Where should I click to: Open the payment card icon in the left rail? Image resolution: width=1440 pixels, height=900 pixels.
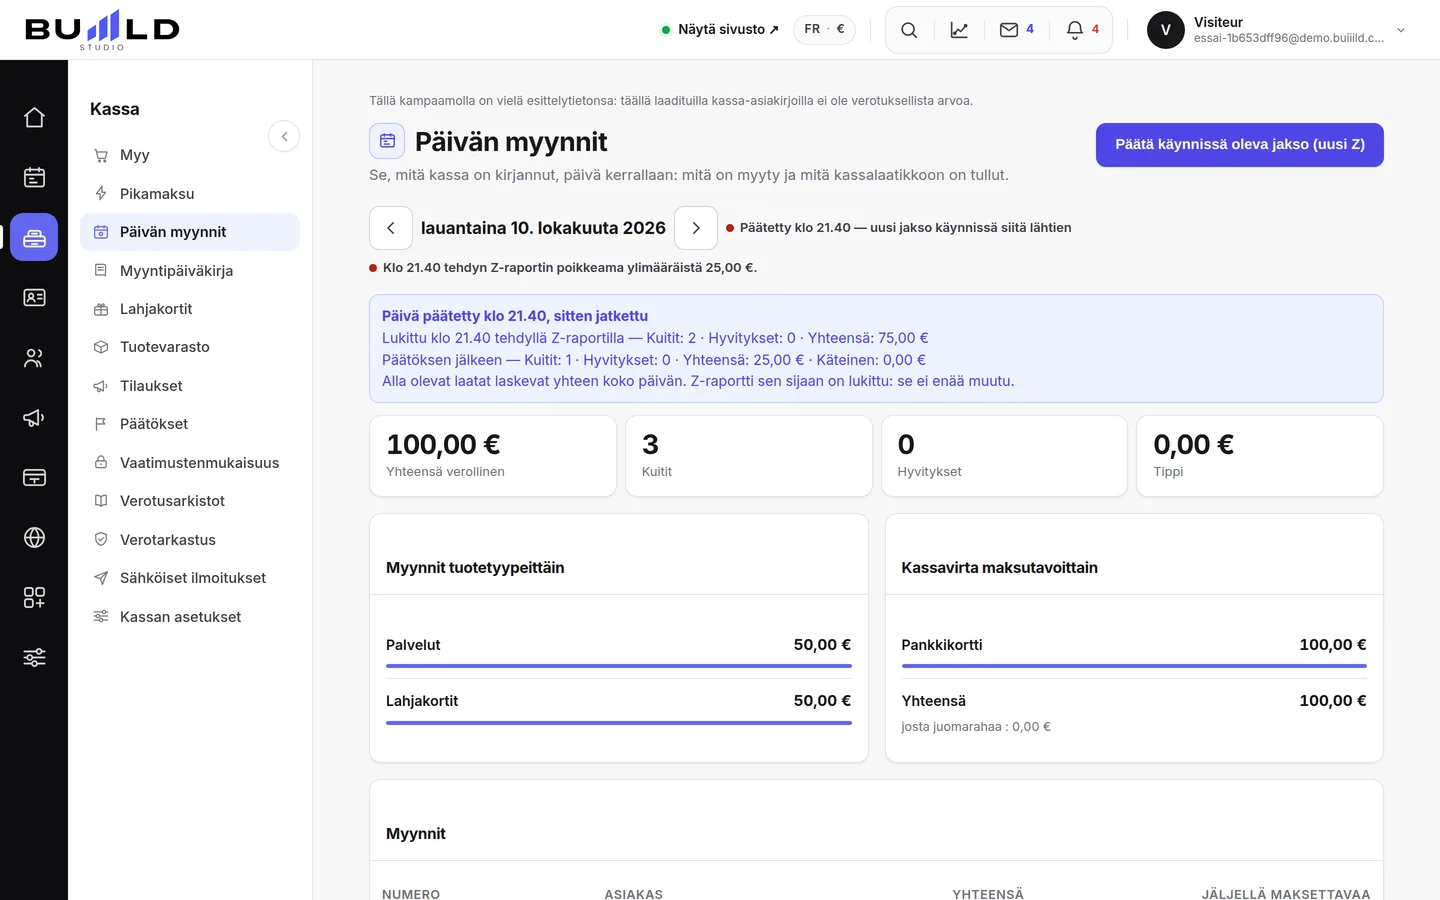click(x=34, y=477)
